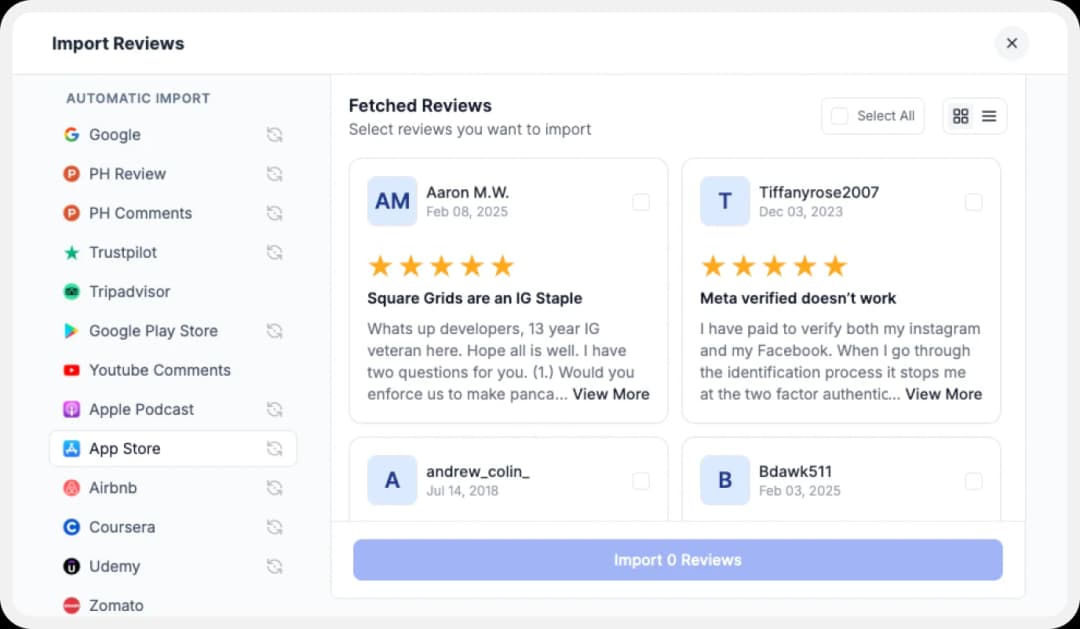The height and width of the screenshot is (629, 1080).
Task: Check Bdawk511's review for import
Action: (974, 481)
